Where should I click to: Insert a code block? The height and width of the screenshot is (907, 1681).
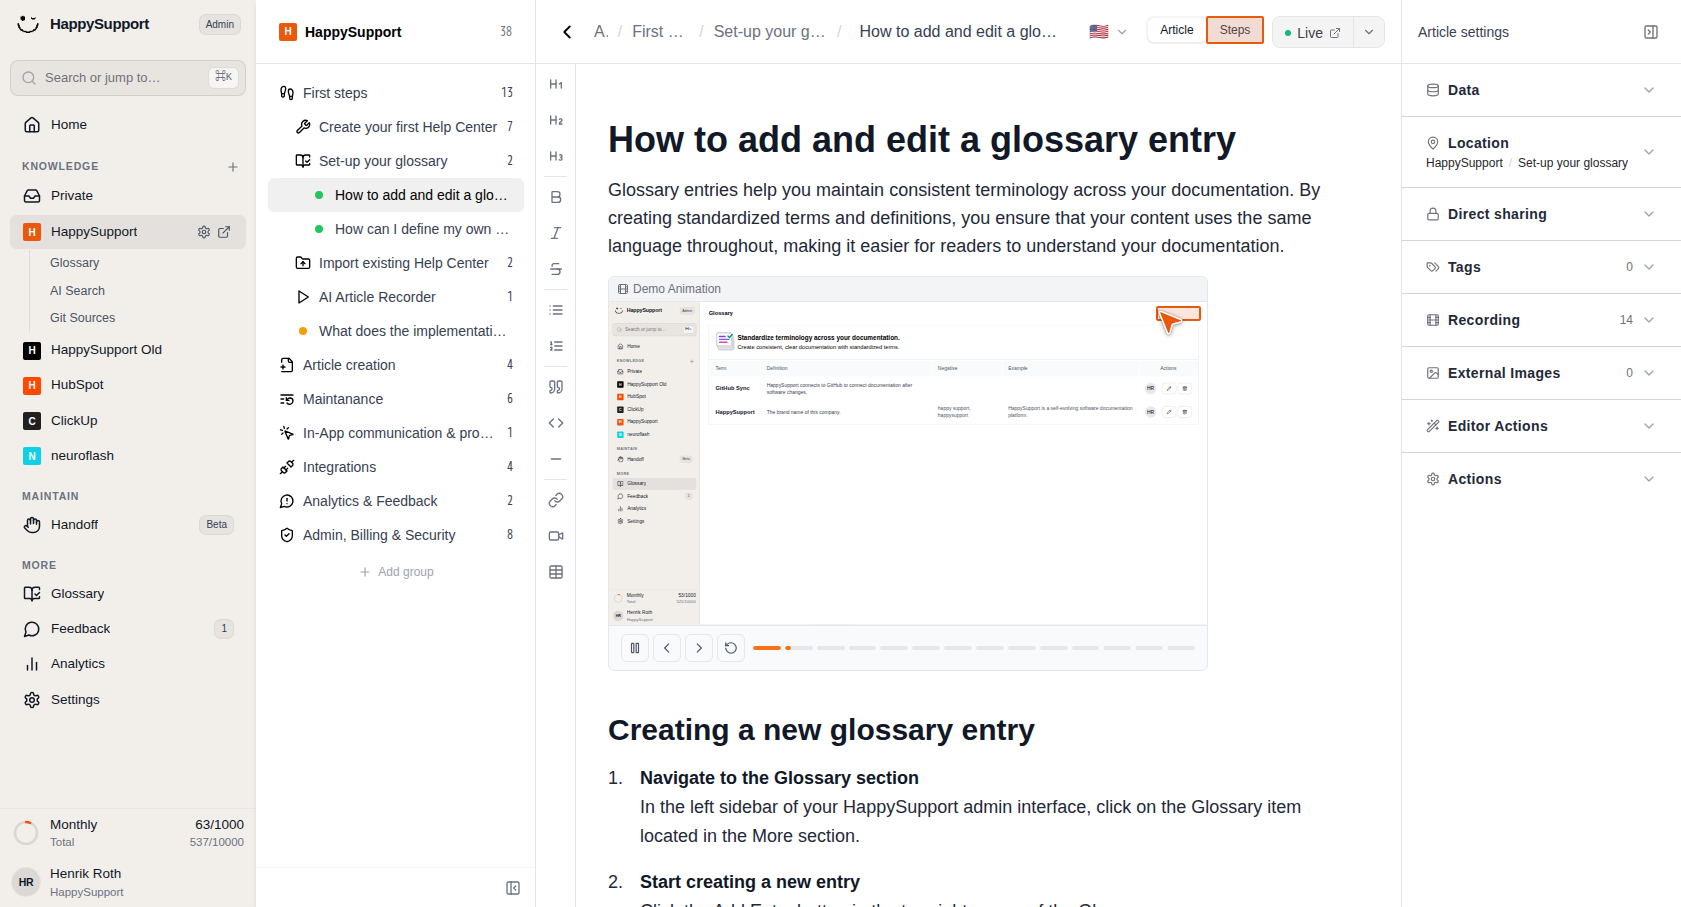click(556, 423)
